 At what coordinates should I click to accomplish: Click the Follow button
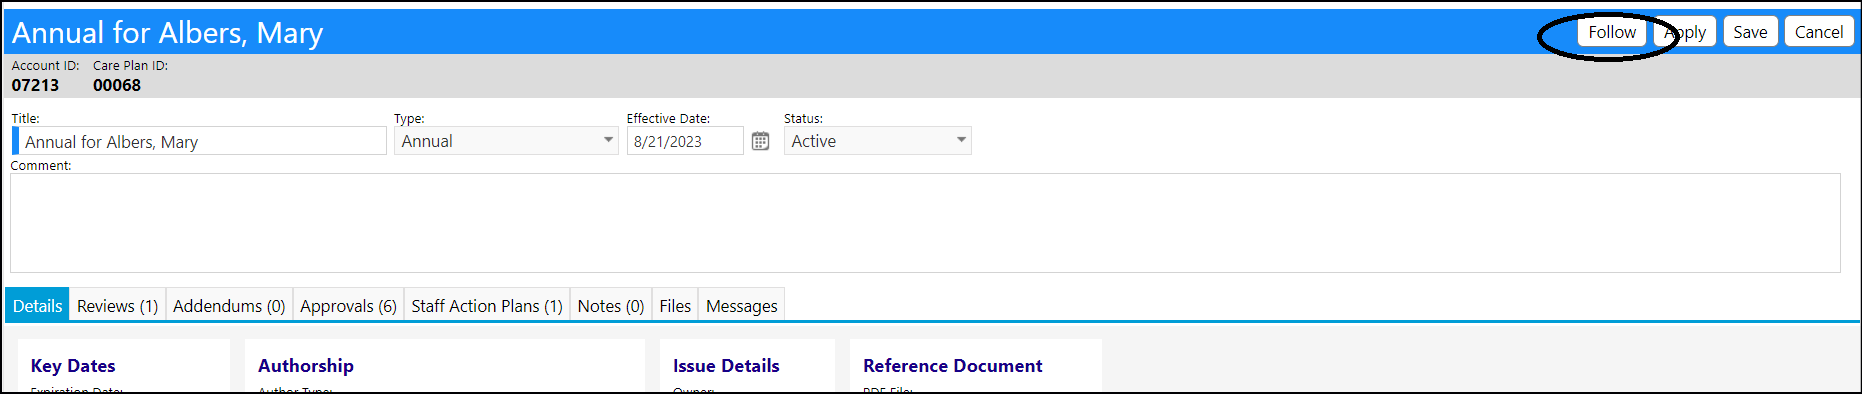pyautogui.click(x=1612, y=32)
